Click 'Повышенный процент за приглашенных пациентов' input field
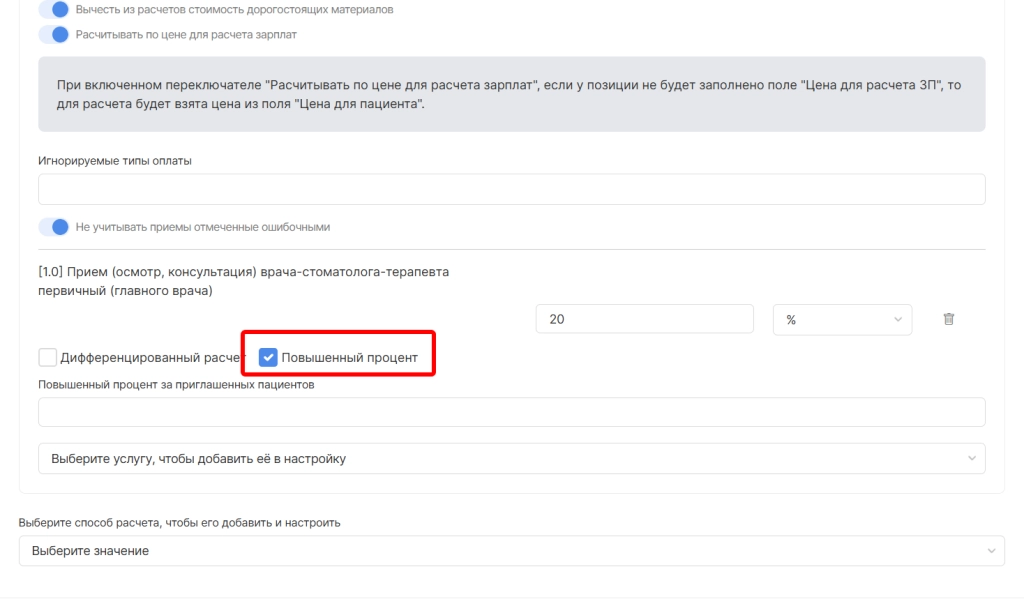The width and height of the screenshot is (1024, 599). tap(511, 412)
